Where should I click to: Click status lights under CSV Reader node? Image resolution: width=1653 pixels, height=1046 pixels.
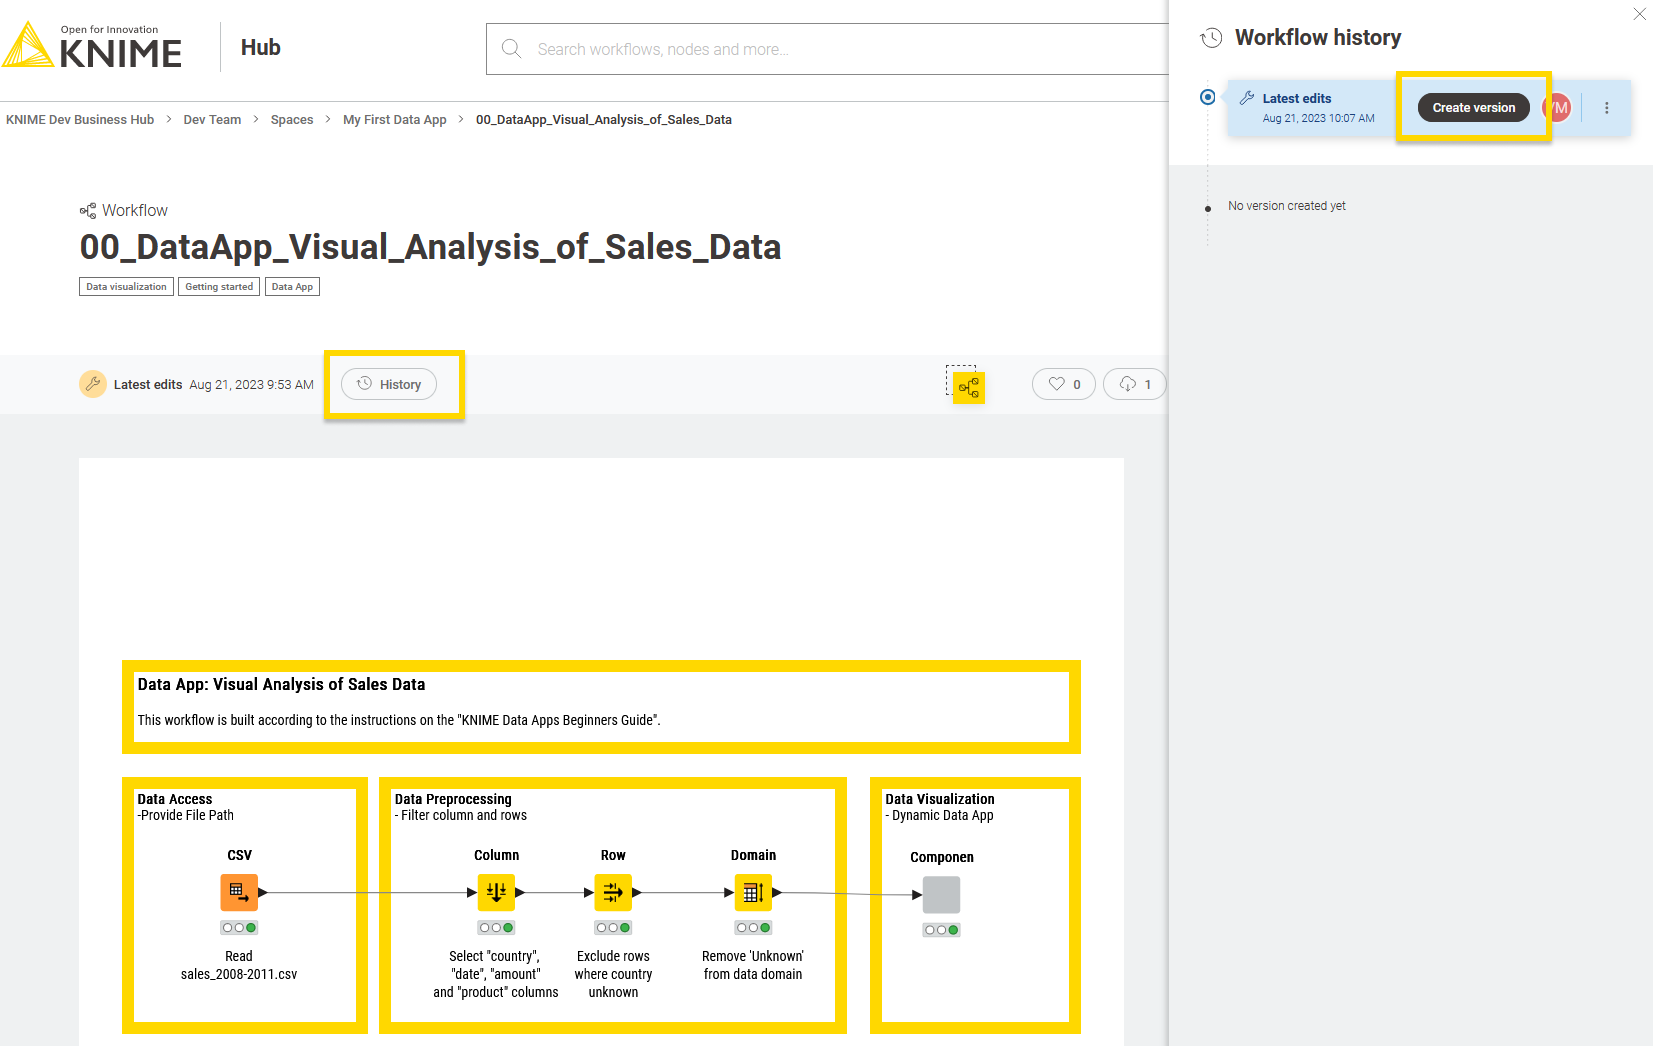[239, 928]
